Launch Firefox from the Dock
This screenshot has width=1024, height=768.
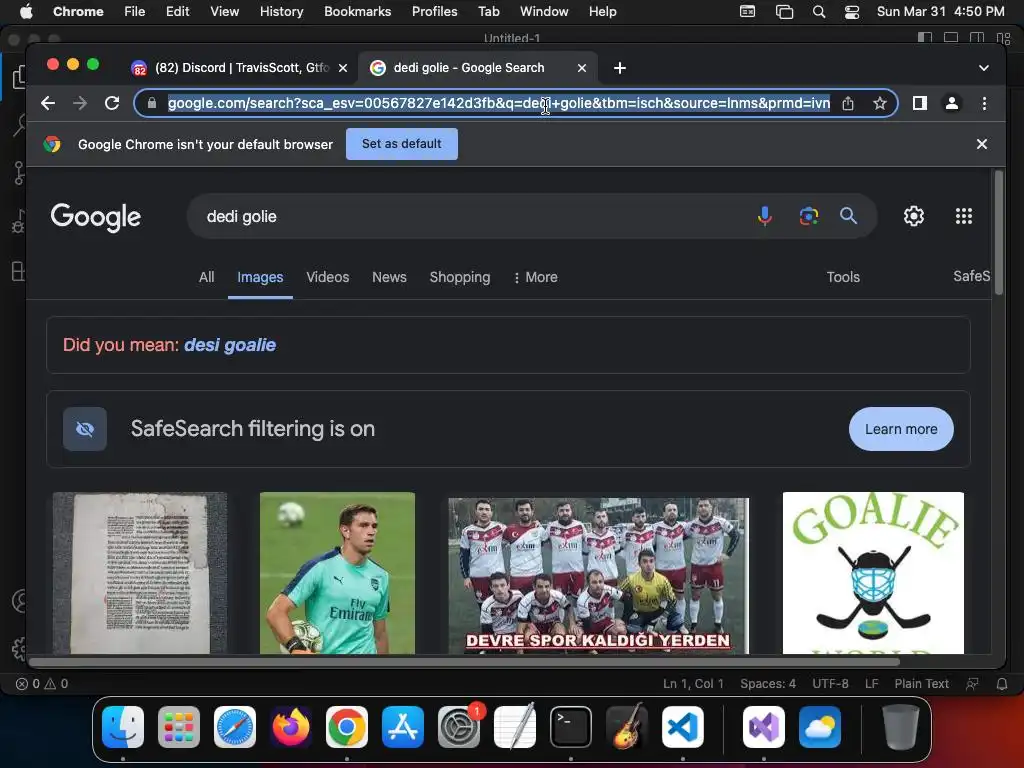tap(291, 727)
